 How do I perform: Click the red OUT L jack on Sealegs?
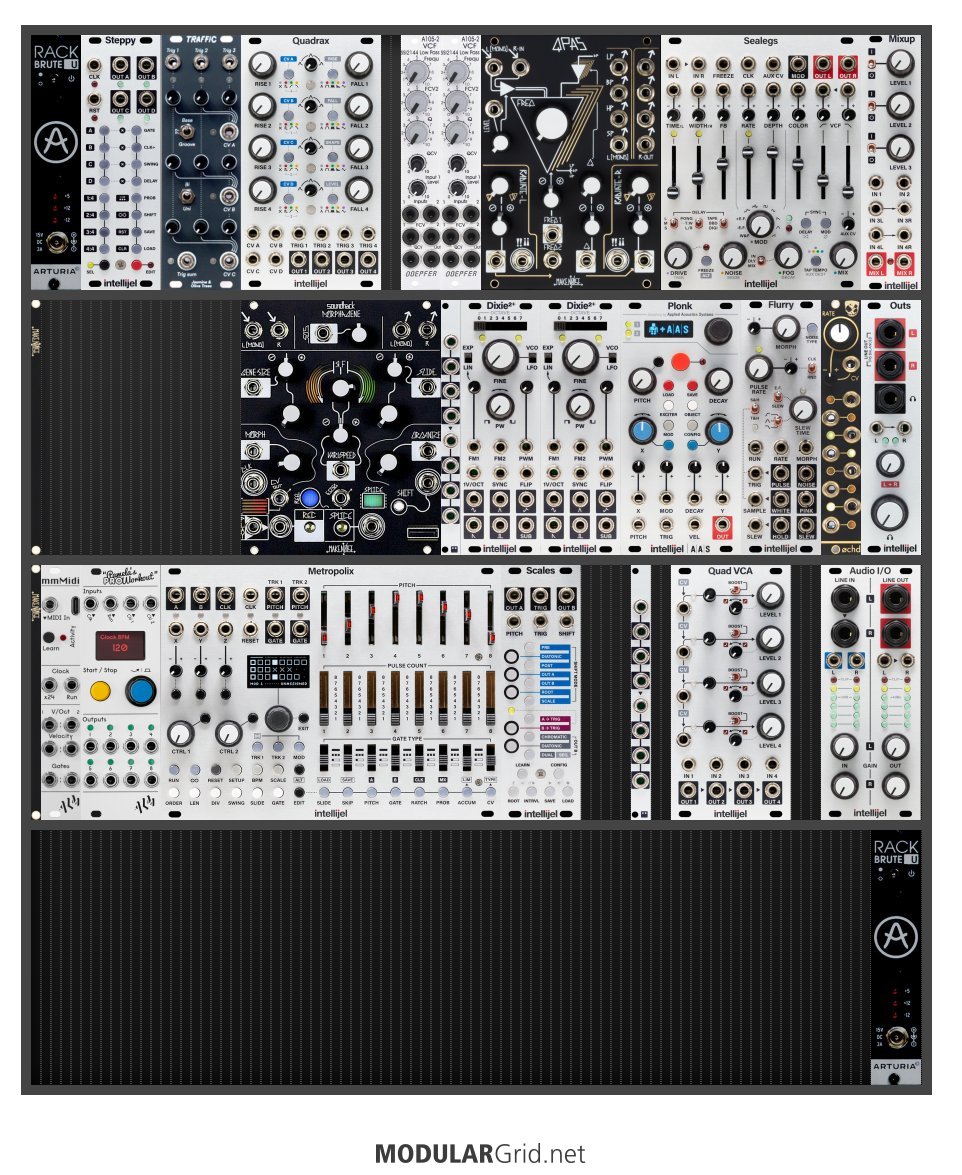tap(823, 65)
